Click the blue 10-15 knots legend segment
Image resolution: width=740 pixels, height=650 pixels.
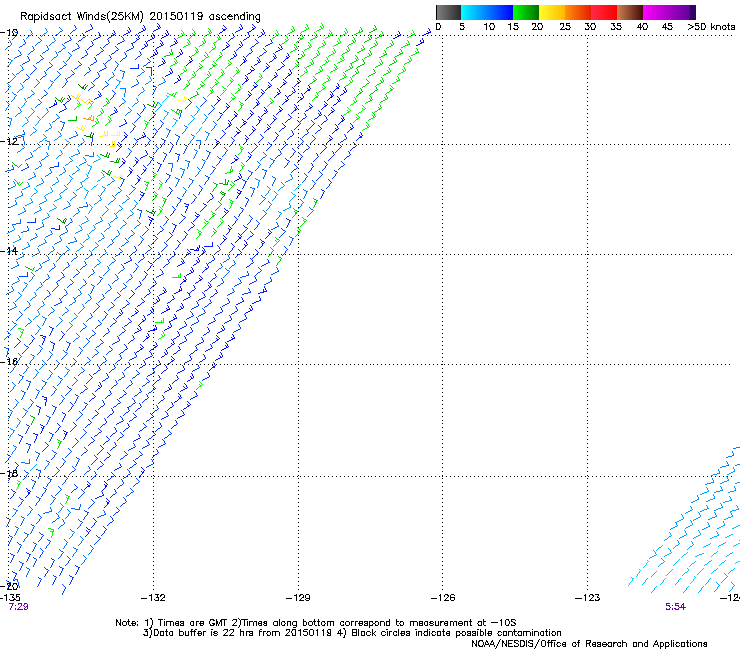click(500, 12)
